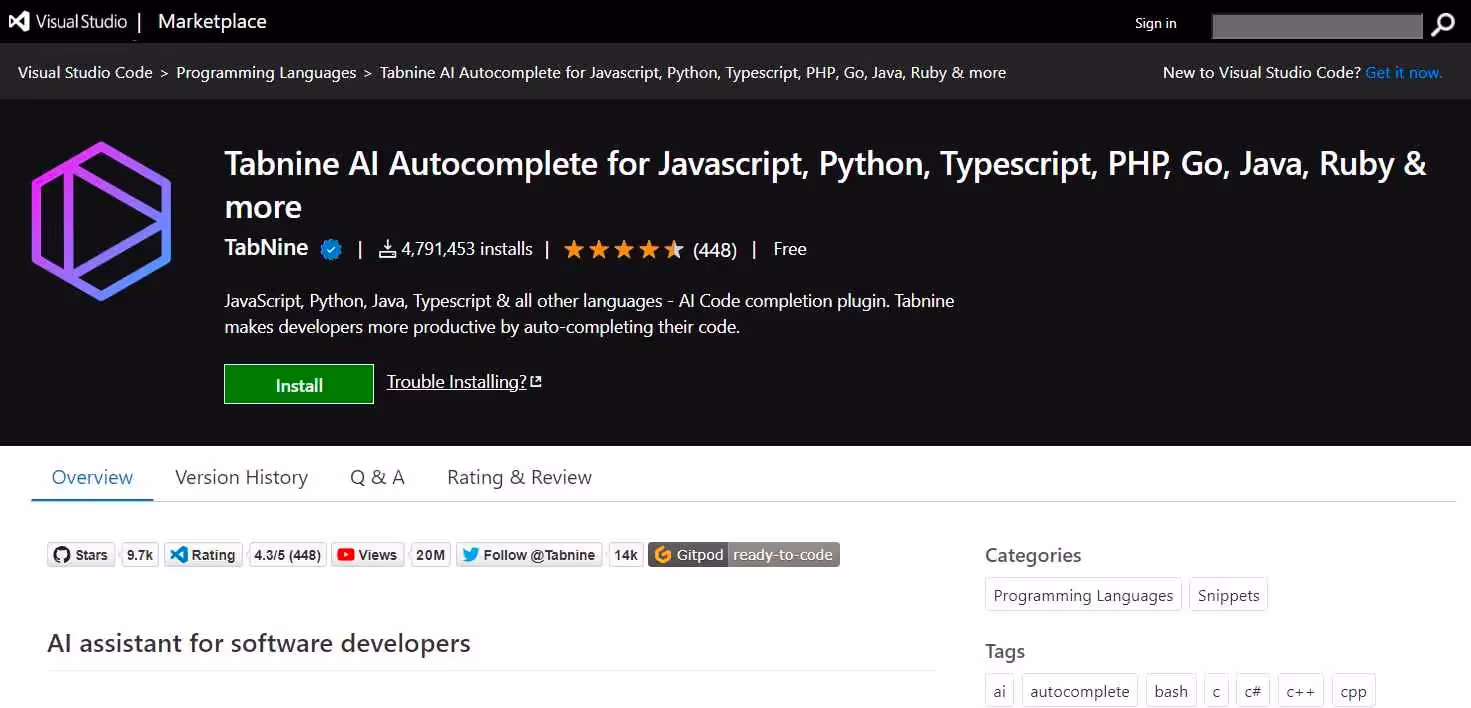Click the Marketplace header link

pyautogui.click(x=212, y=21)
